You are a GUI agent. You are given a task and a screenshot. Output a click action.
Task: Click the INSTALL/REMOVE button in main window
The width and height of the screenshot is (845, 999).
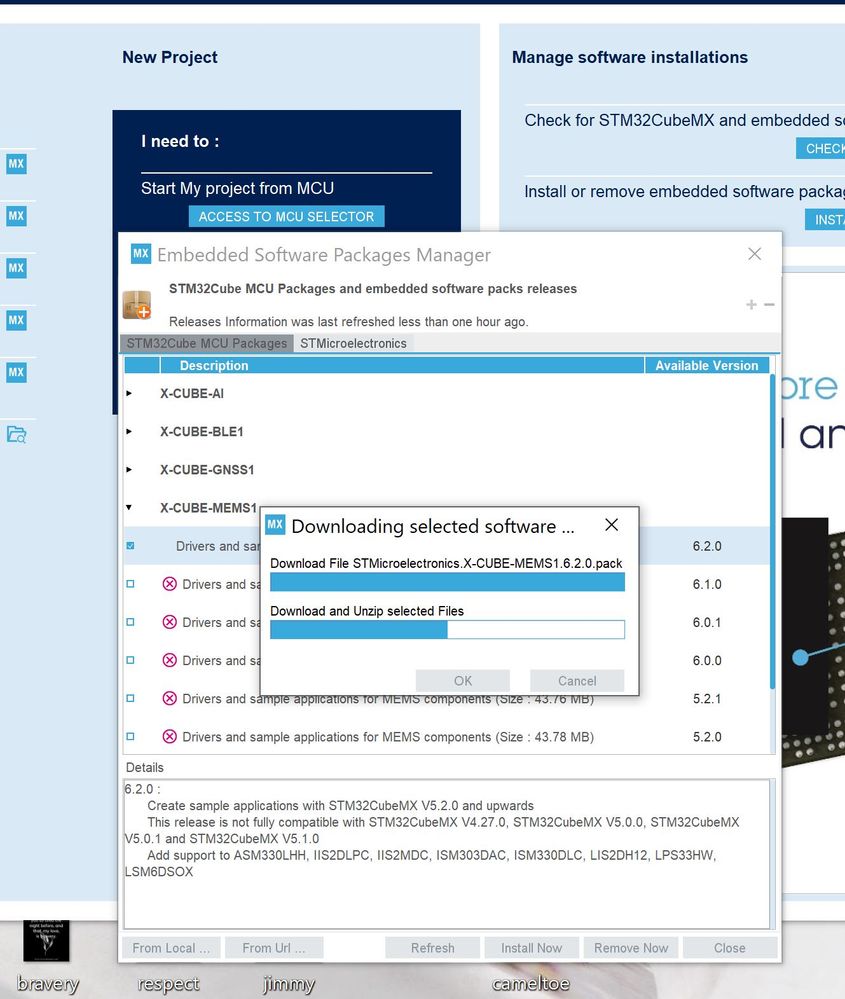coord(825,219)
